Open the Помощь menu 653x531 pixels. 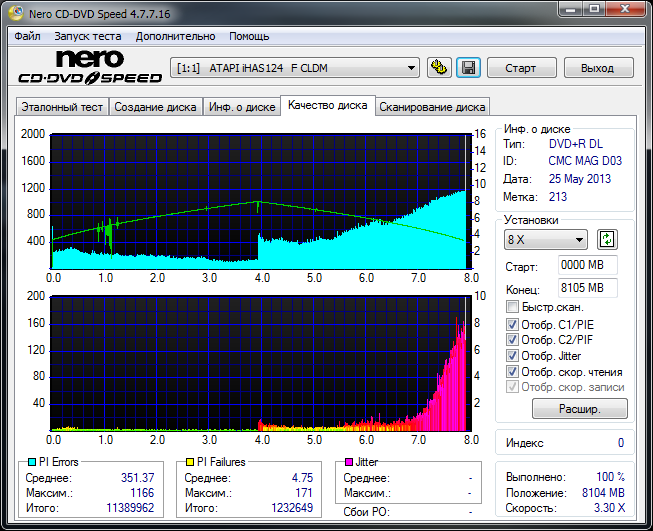point(249,37)
